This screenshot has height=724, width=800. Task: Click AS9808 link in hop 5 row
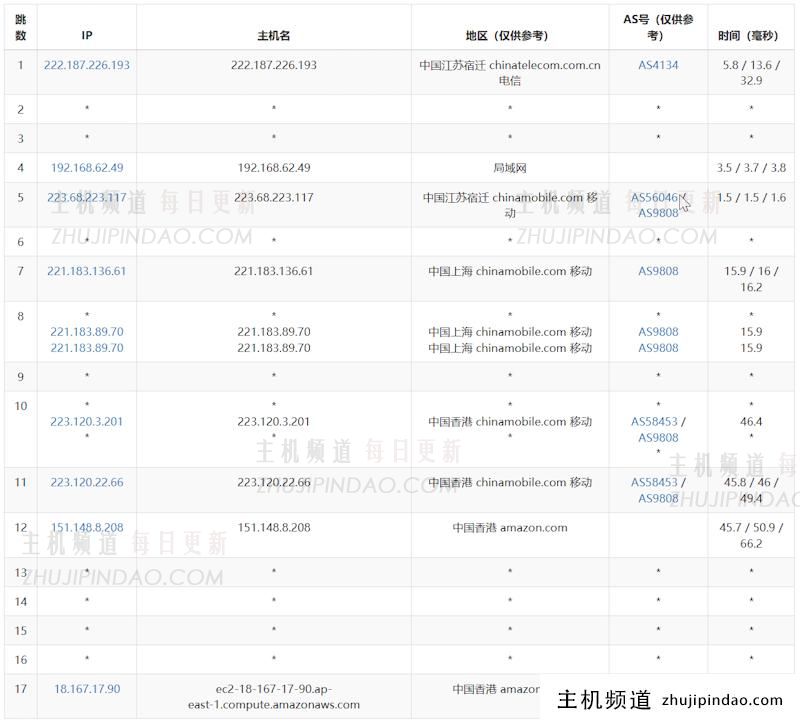[658, 213]
